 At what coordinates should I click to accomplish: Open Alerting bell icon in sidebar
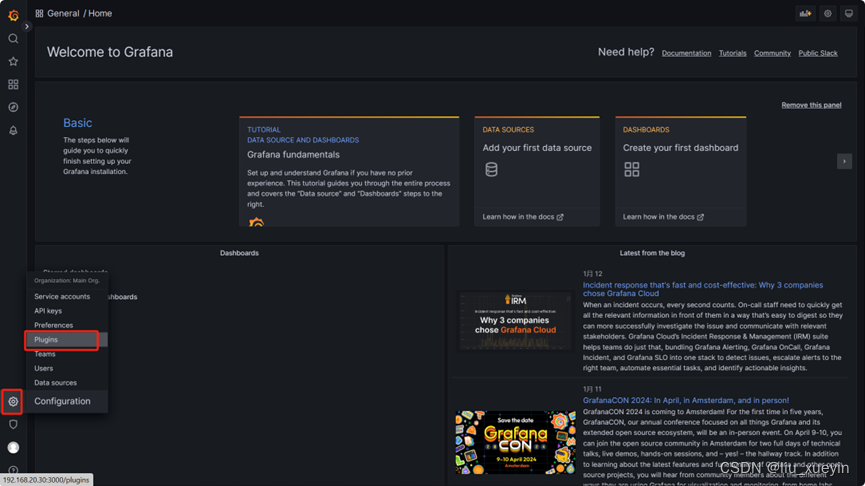[x=13, y=130]
